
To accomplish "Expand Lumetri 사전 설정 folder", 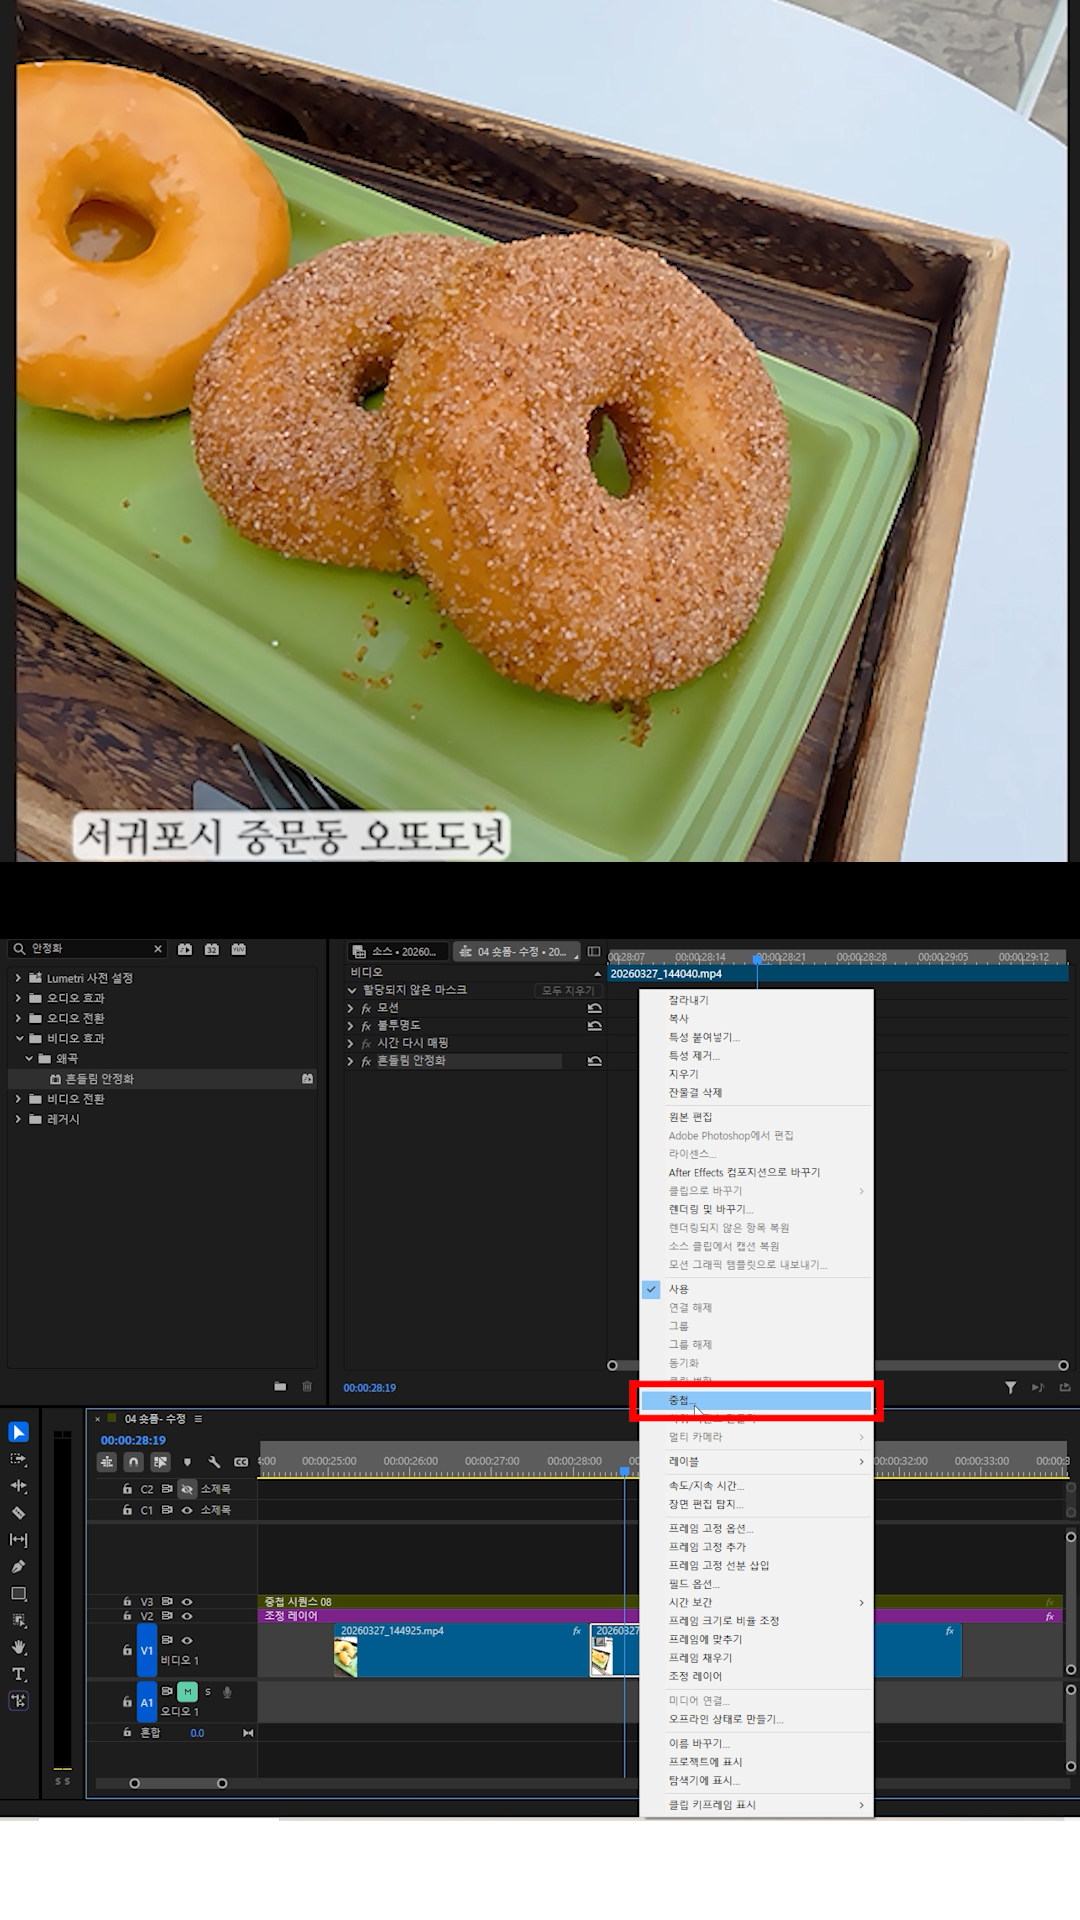I will [x=18, y=978].
